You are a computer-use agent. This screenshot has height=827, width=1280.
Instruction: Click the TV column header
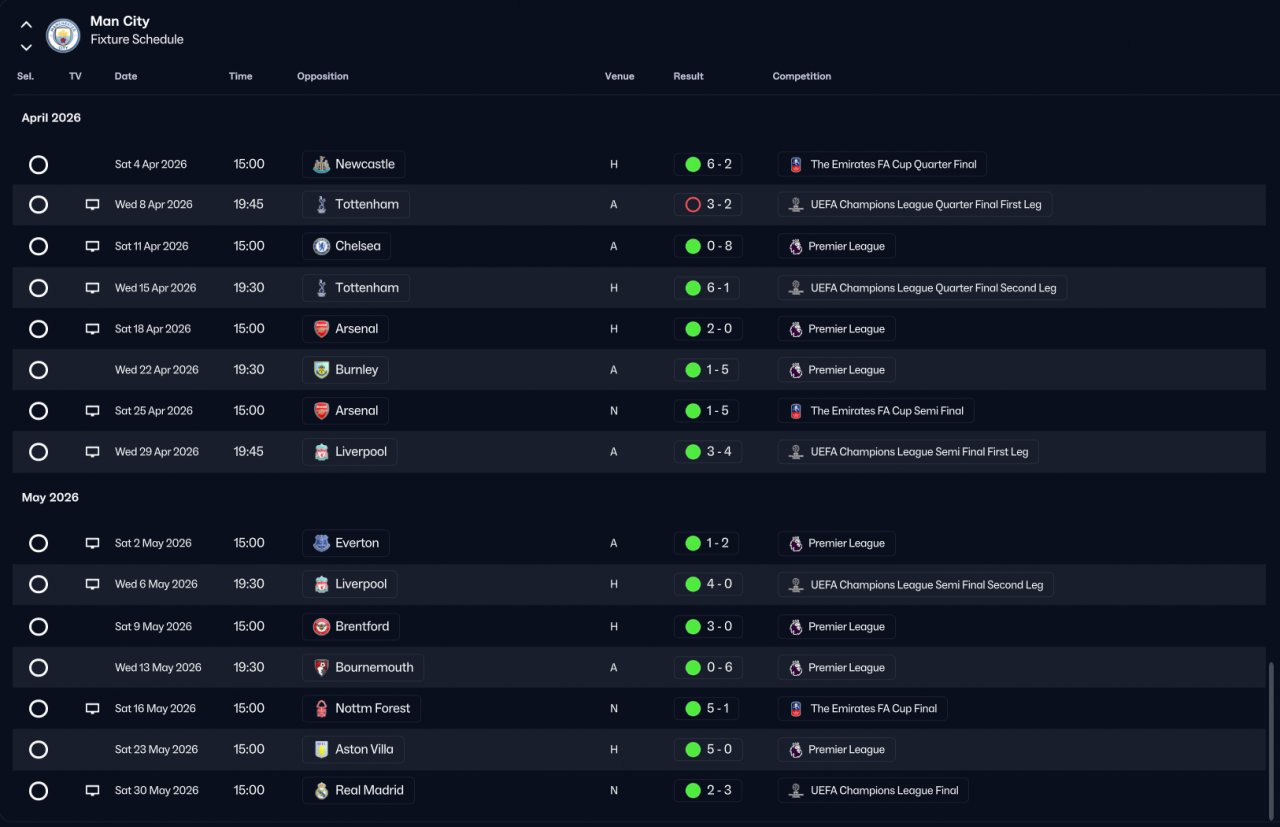pos(75,76)
